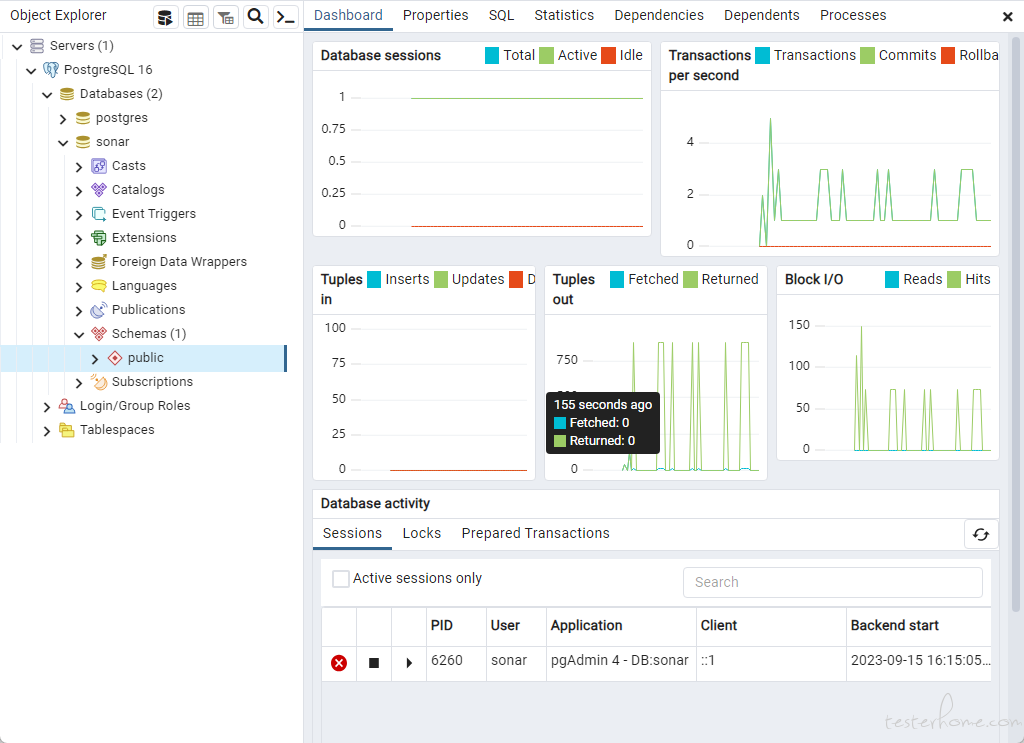
Task: Click the Foreign Data Wrappers icon
Action: 99,262
